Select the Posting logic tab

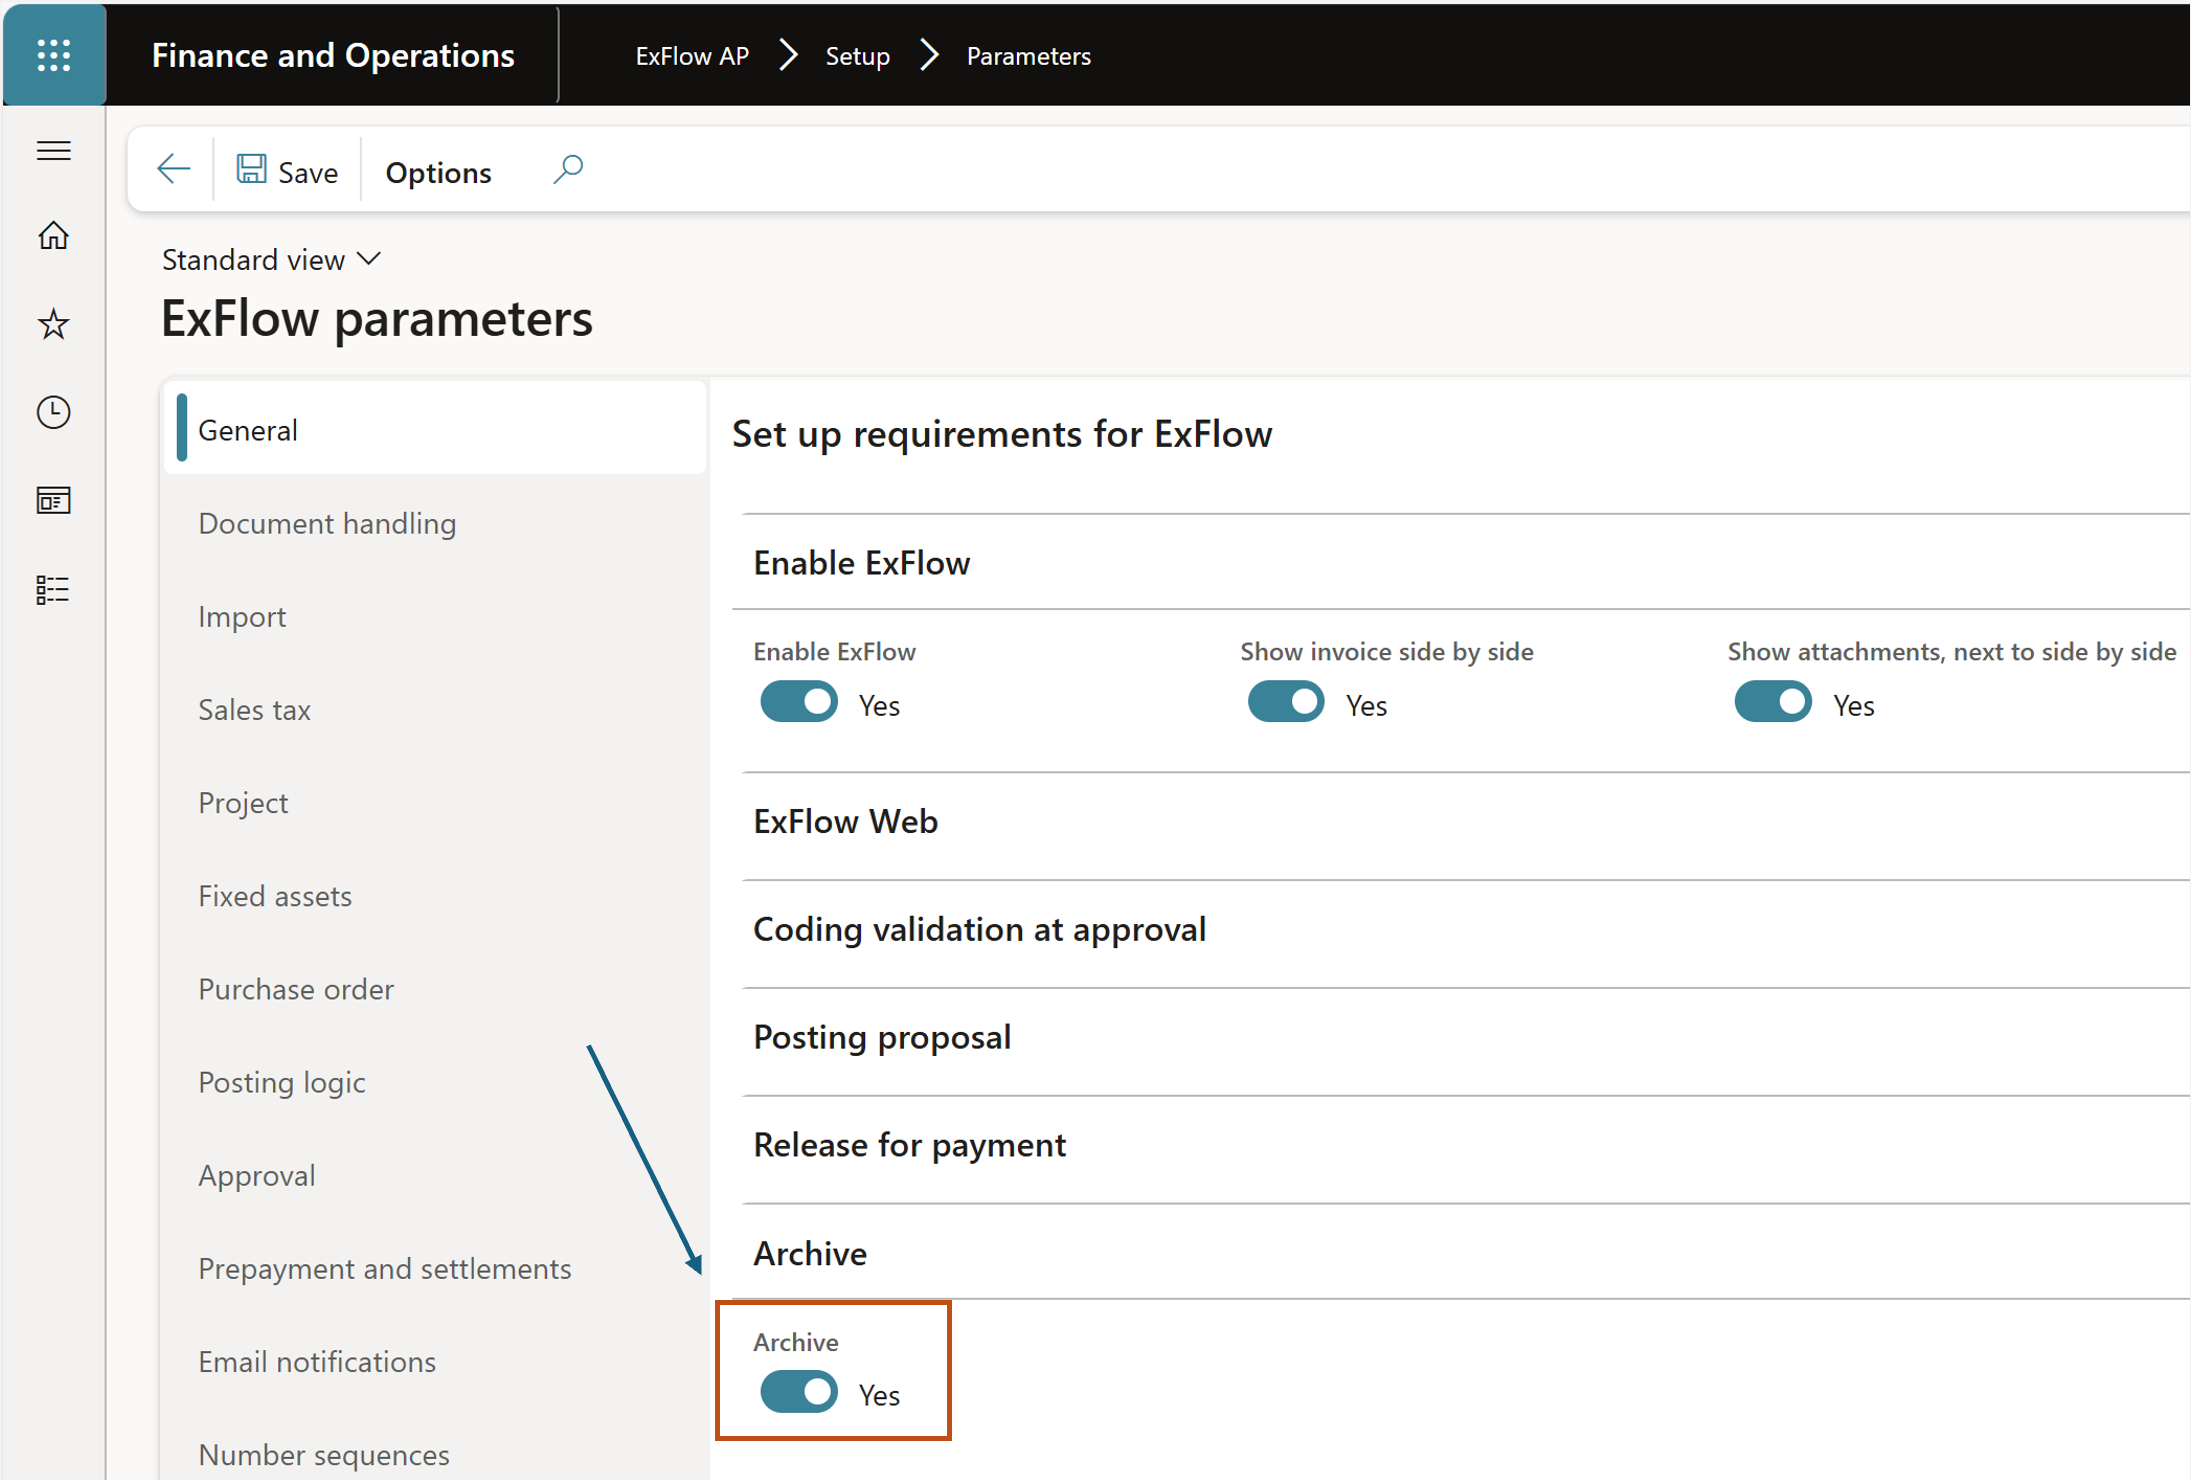click(436, 1081)
